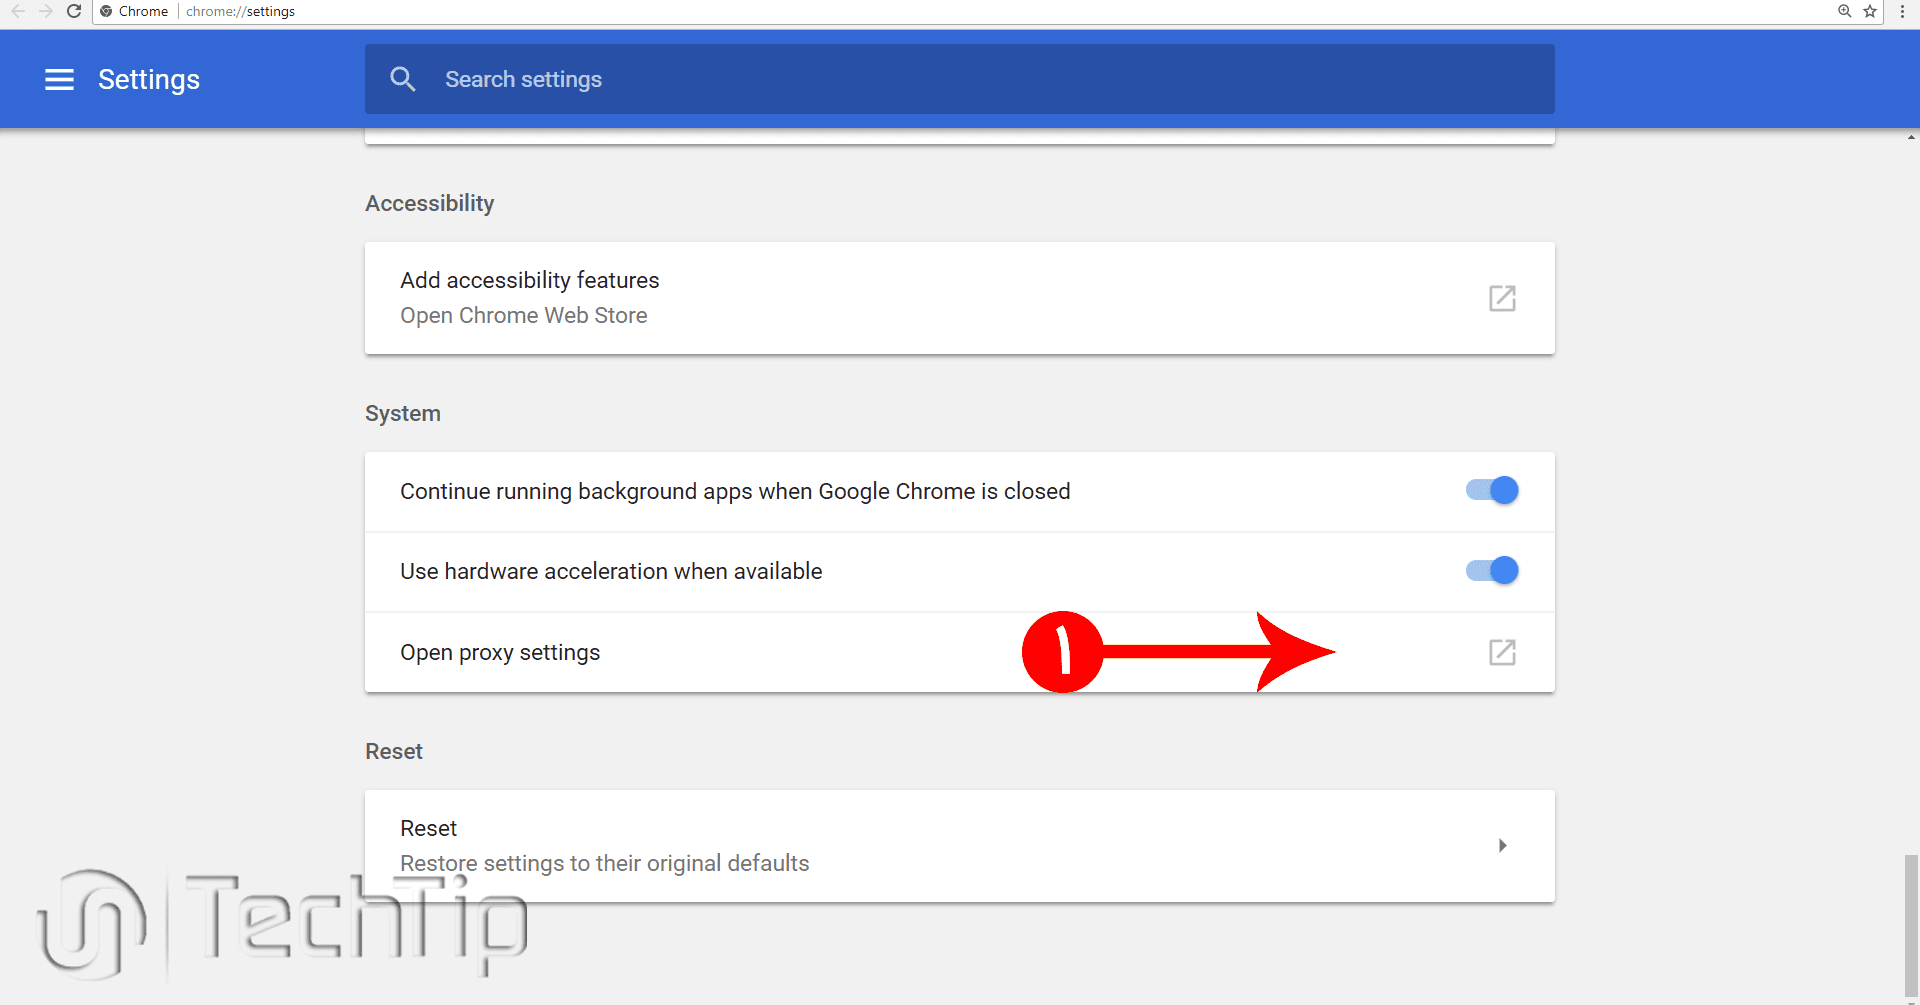Click the System section heading
The height and width of the screenshot is (1005, 1920).
[x=402, y=413]
